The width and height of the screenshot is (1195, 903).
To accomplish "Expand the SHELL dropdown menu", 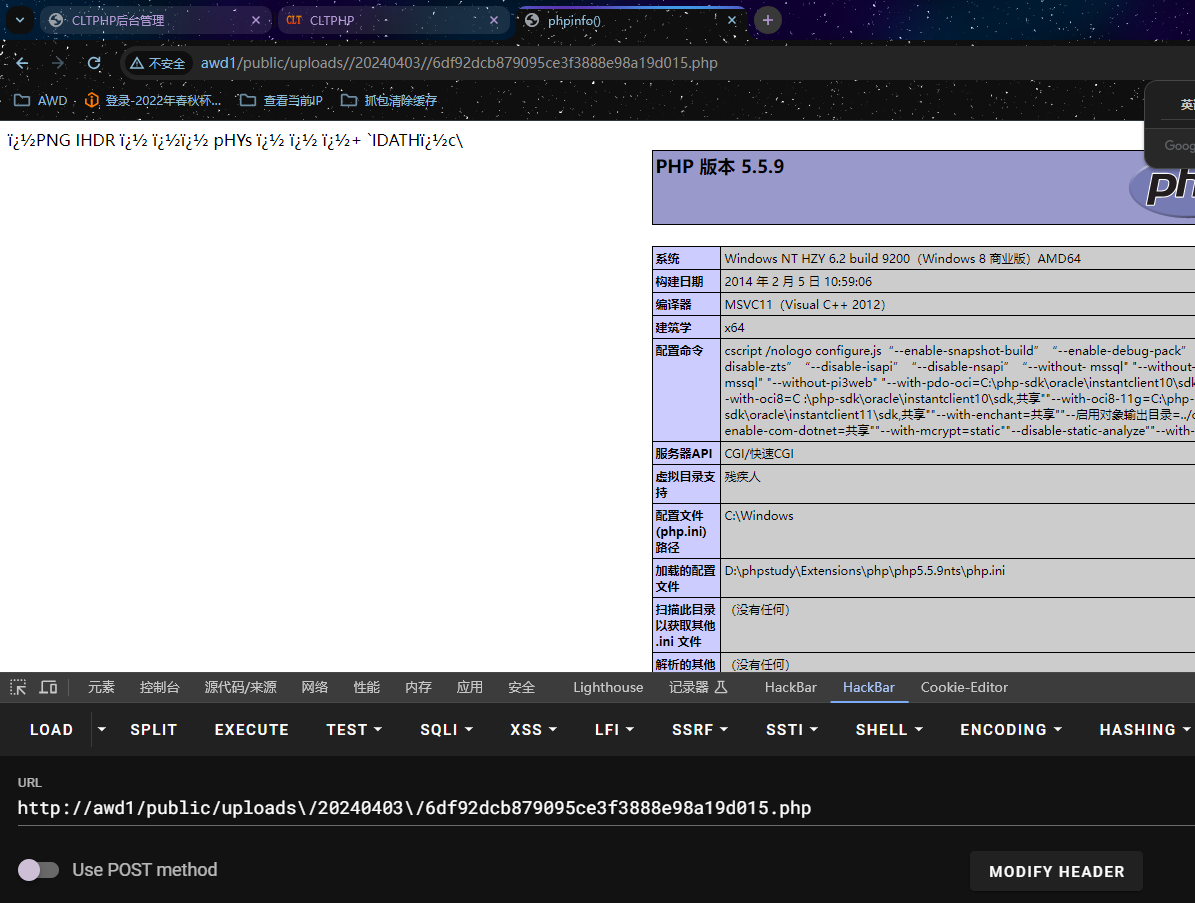I will (889, 730).
